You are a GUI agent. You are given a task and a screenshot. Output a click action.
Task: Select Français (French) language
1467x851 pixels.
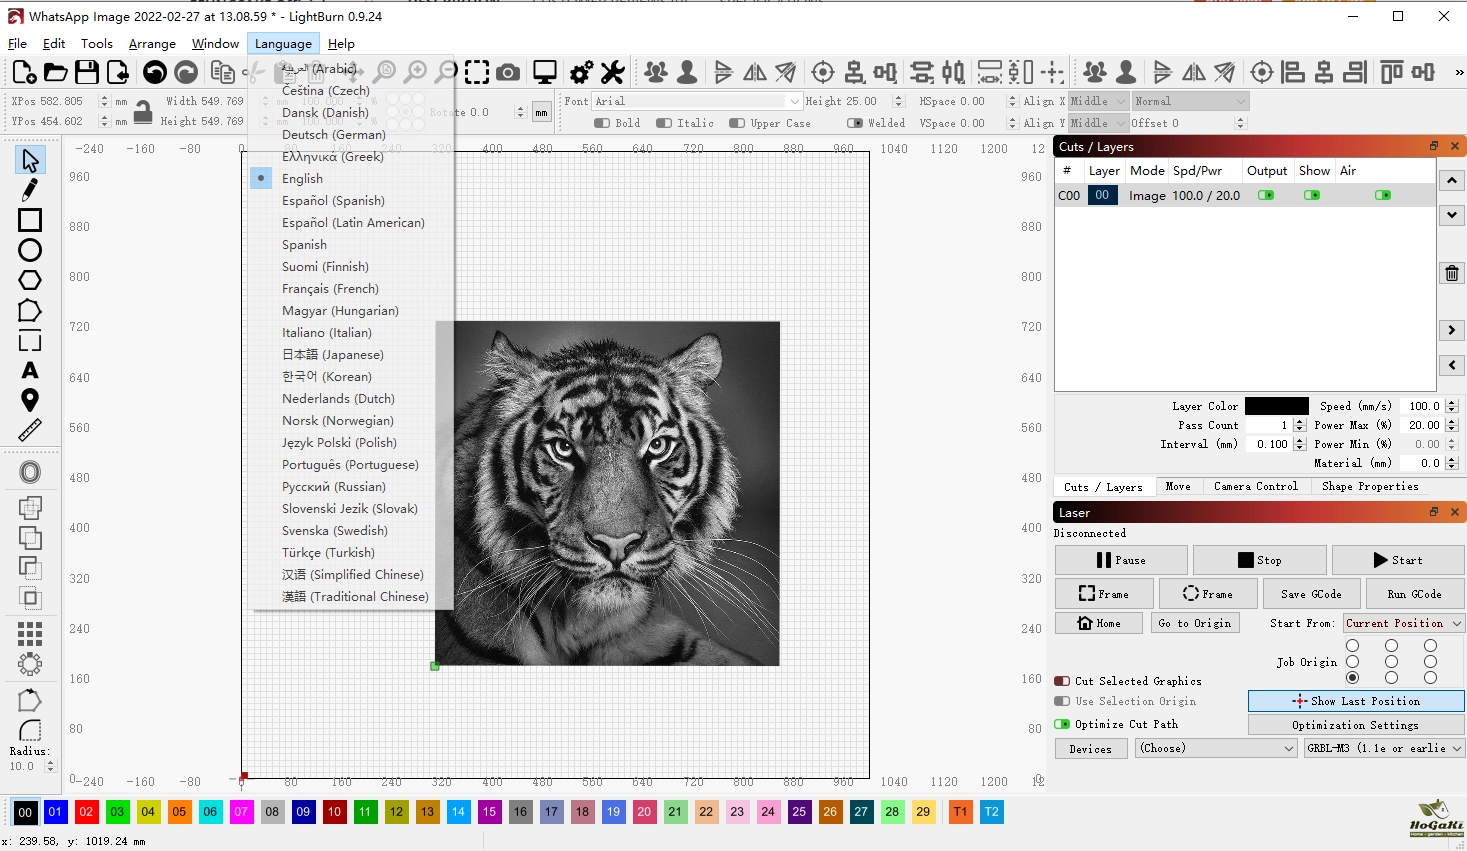(x=330, y=289)
